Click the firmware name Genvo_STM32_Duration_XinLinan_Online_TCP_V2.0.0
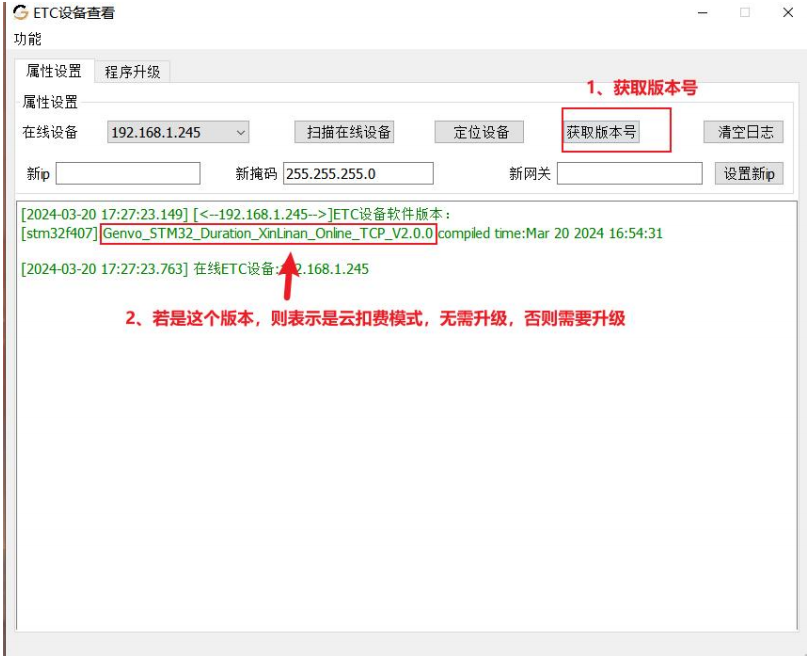The image size is (809, 656). pos(268,233)
